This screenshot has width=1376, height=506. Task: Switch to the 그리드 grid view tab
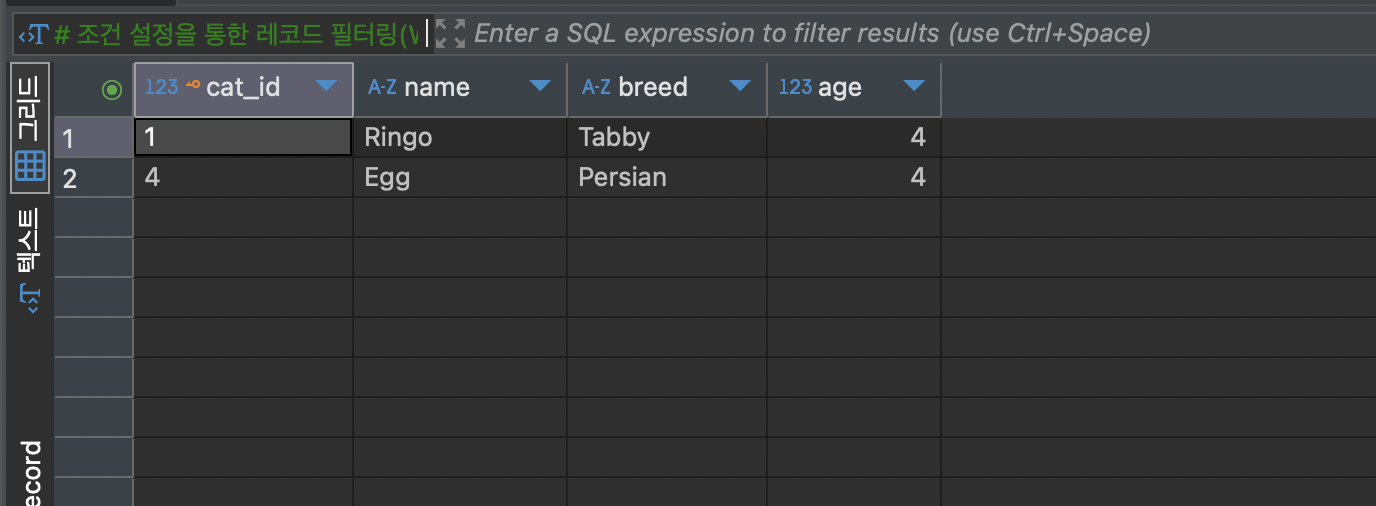pos(30,128)
